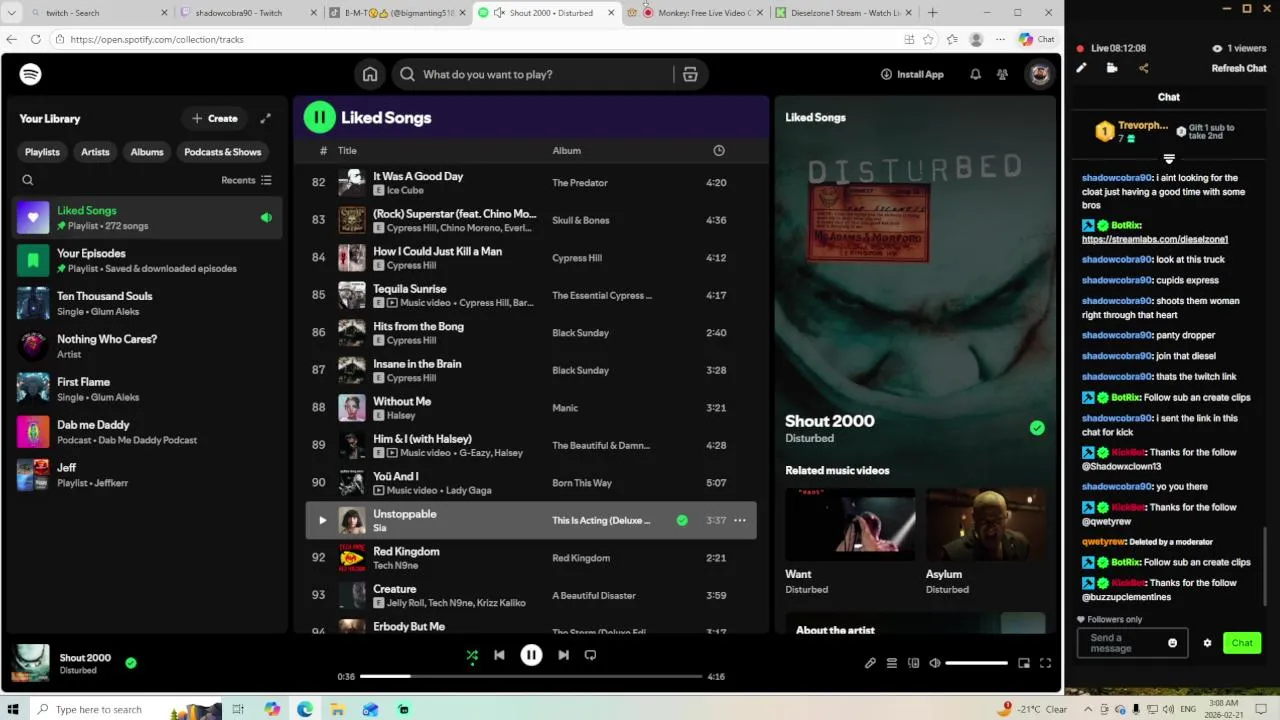Open the Asylum related music video thumbnail
1280x720 pixels.
pyautogui.click(x=985, y=522)
